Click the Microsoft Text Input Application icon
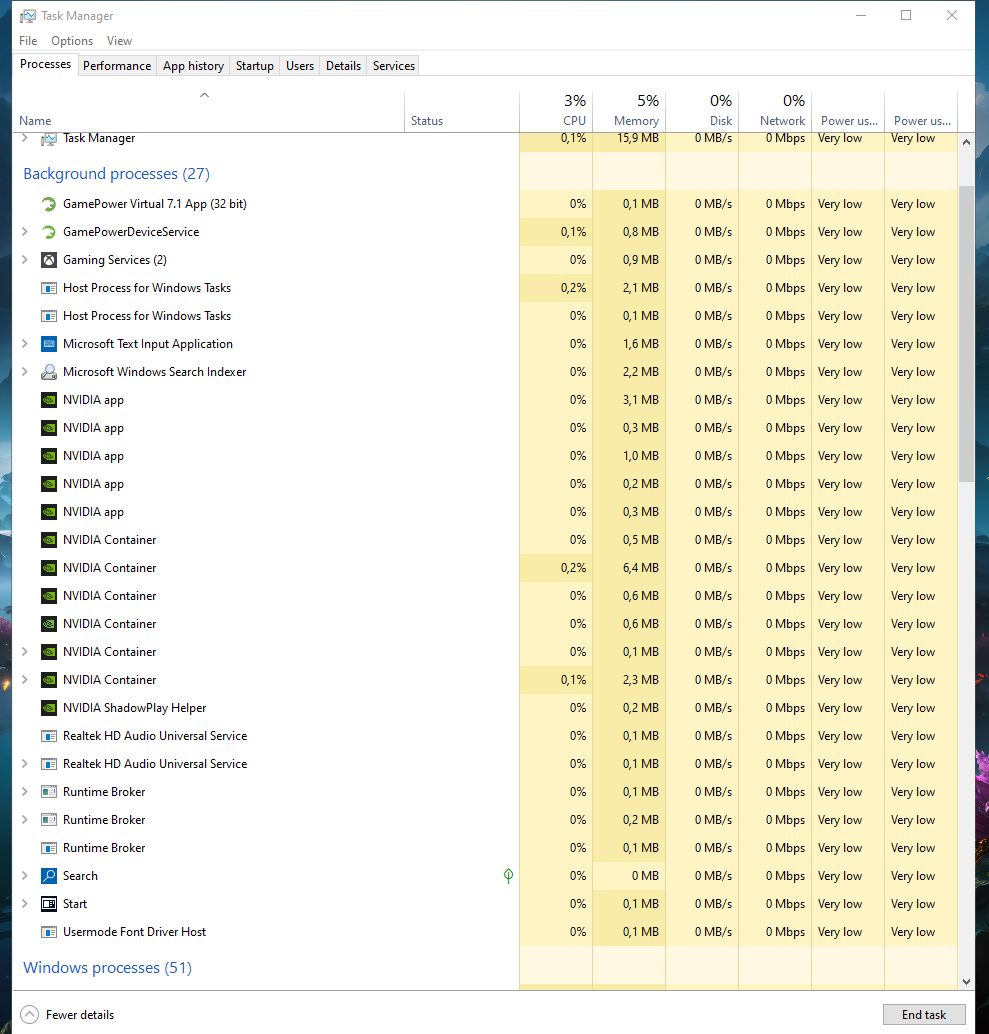This screenshot has height=1034, width=989. click(x=49, y=344)
